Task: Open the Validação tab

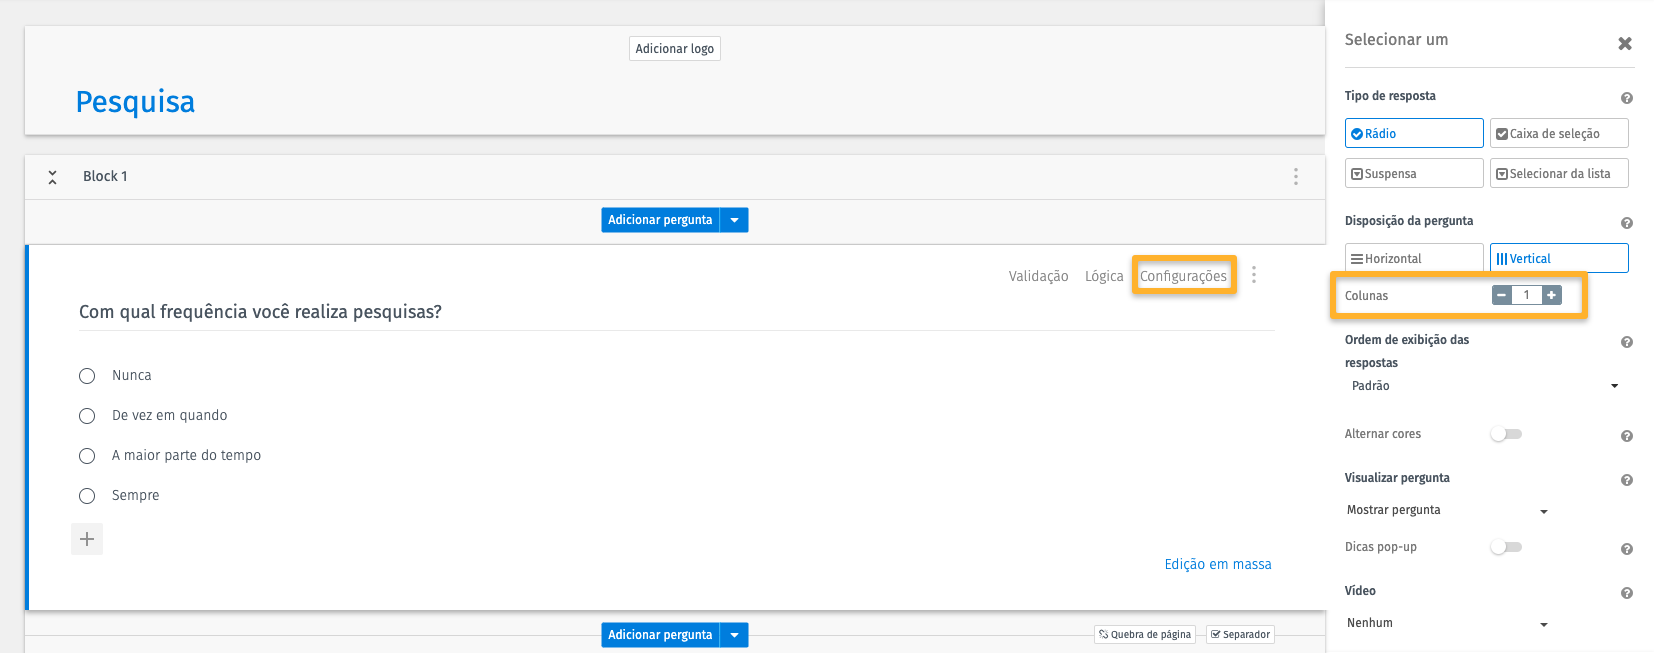Action: (1038, 276)
